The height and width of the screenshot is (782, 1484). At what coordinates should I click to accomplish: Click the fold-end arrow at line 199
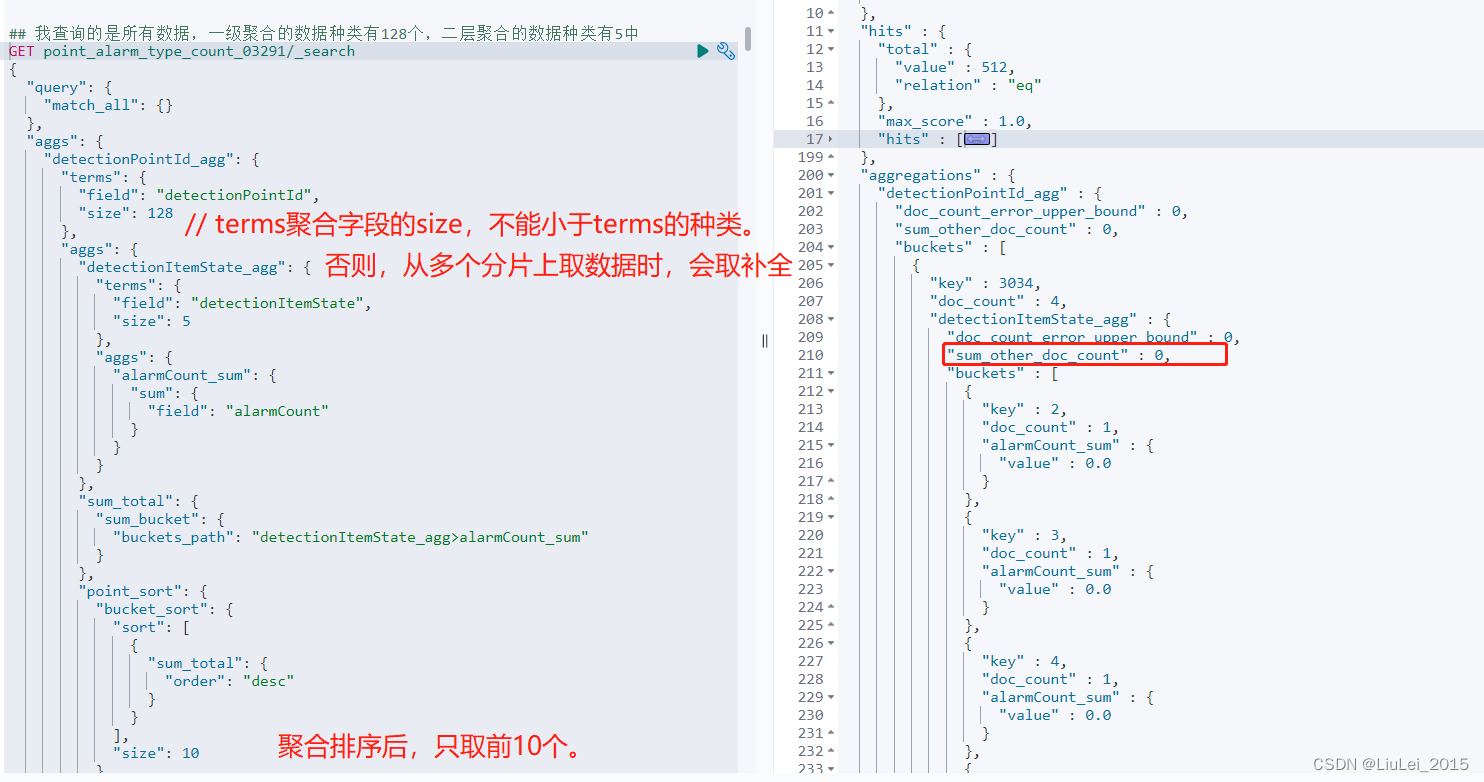coord(831,157)
